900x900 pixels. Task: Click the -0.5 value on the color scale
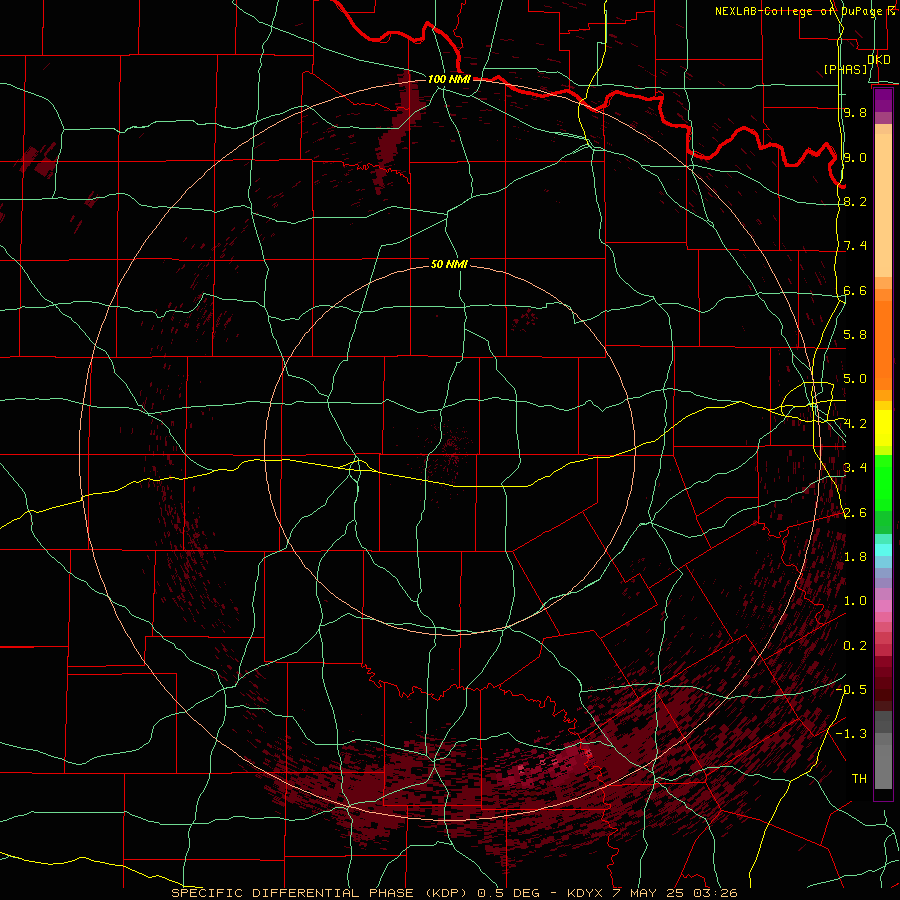click(851, 689)
